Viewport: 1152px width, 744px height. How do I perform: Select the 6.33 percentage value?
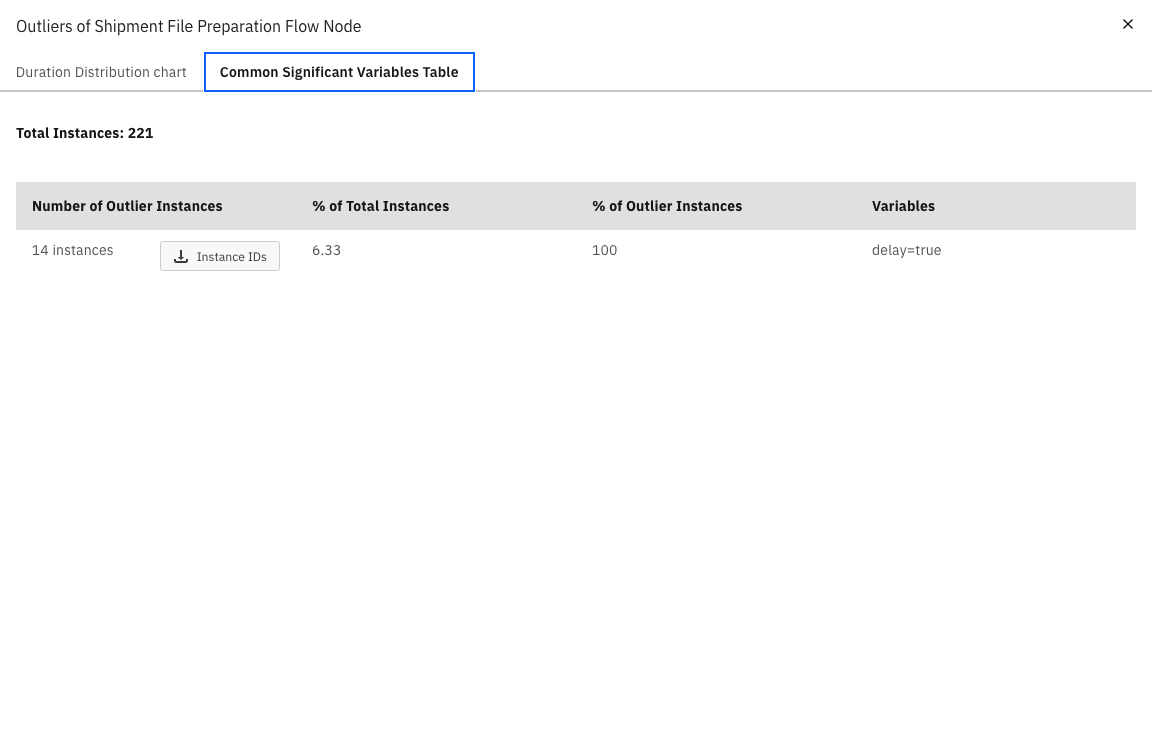click(x=326, y=250)
